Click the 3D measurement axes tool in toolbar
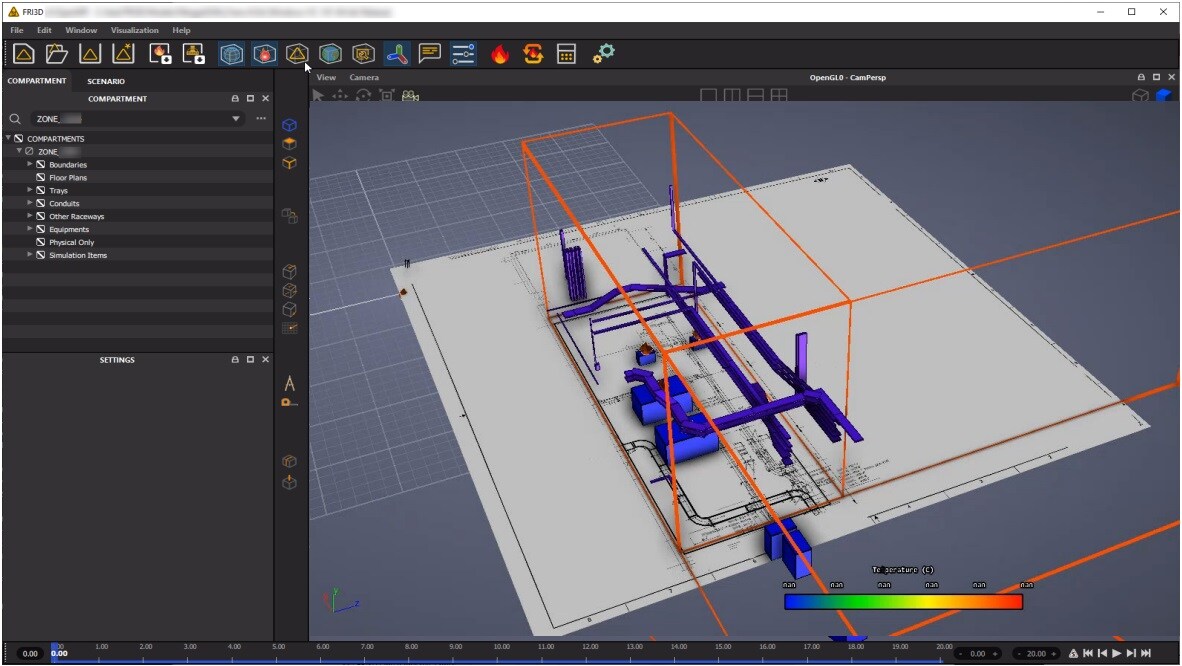The height and width of the screenshot is (666, 1182). 397,54
